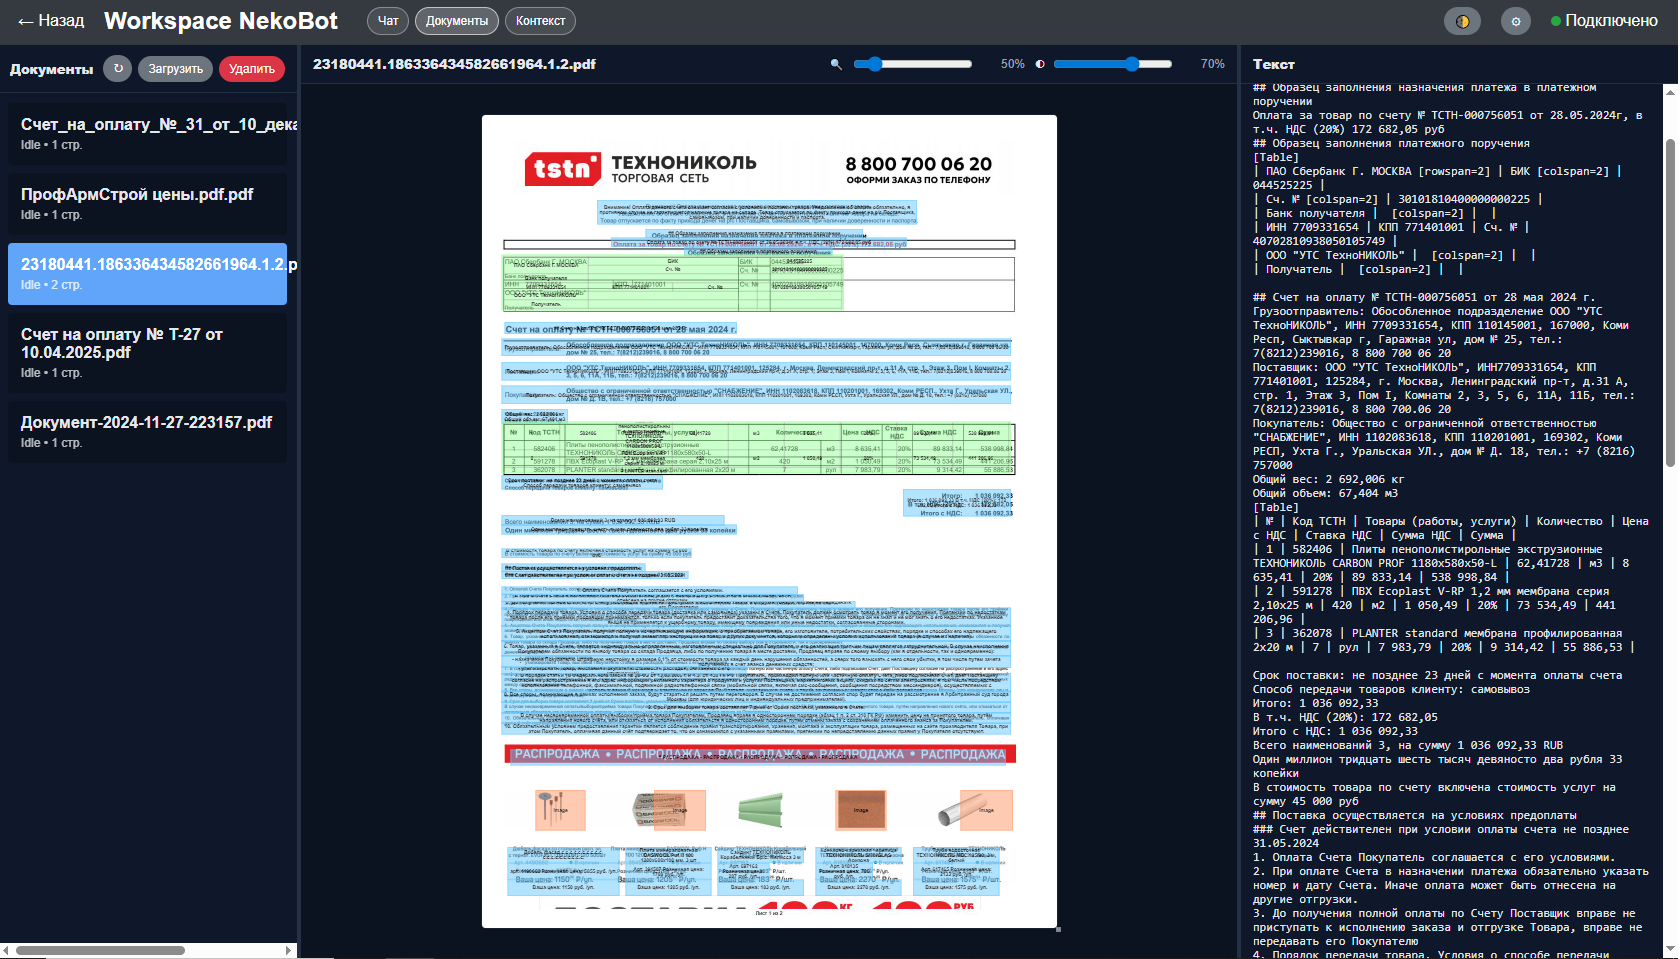Image resolution: width=1680 pixels, height=959 pixels.
Task: Click the tstn logo on the PDF page
Action: pos(562,169)
